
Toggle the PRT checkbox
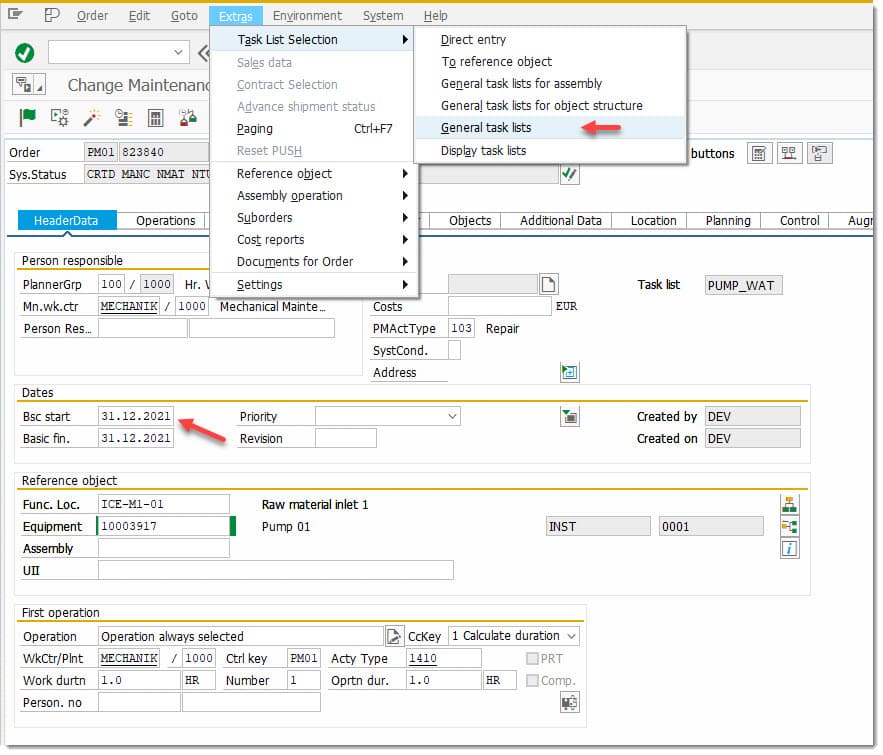(533, 658)
